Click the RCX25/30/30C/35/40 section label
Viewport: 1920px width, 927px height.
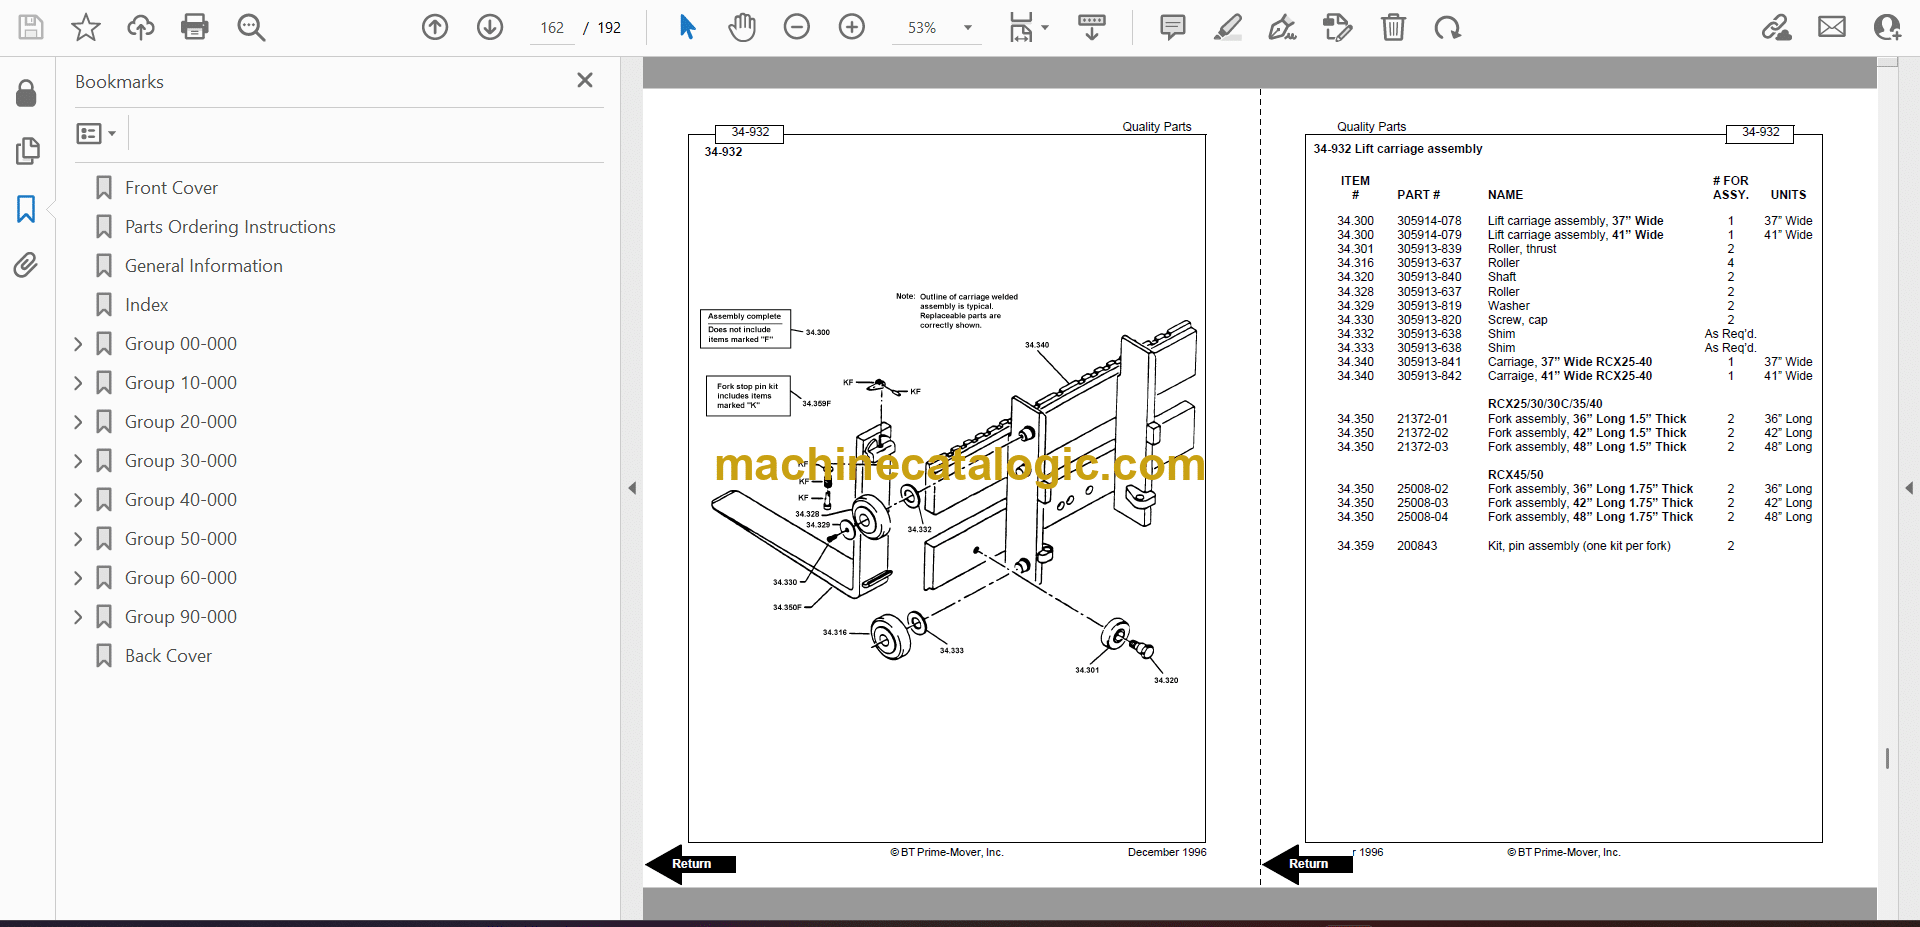point(1545,404)
